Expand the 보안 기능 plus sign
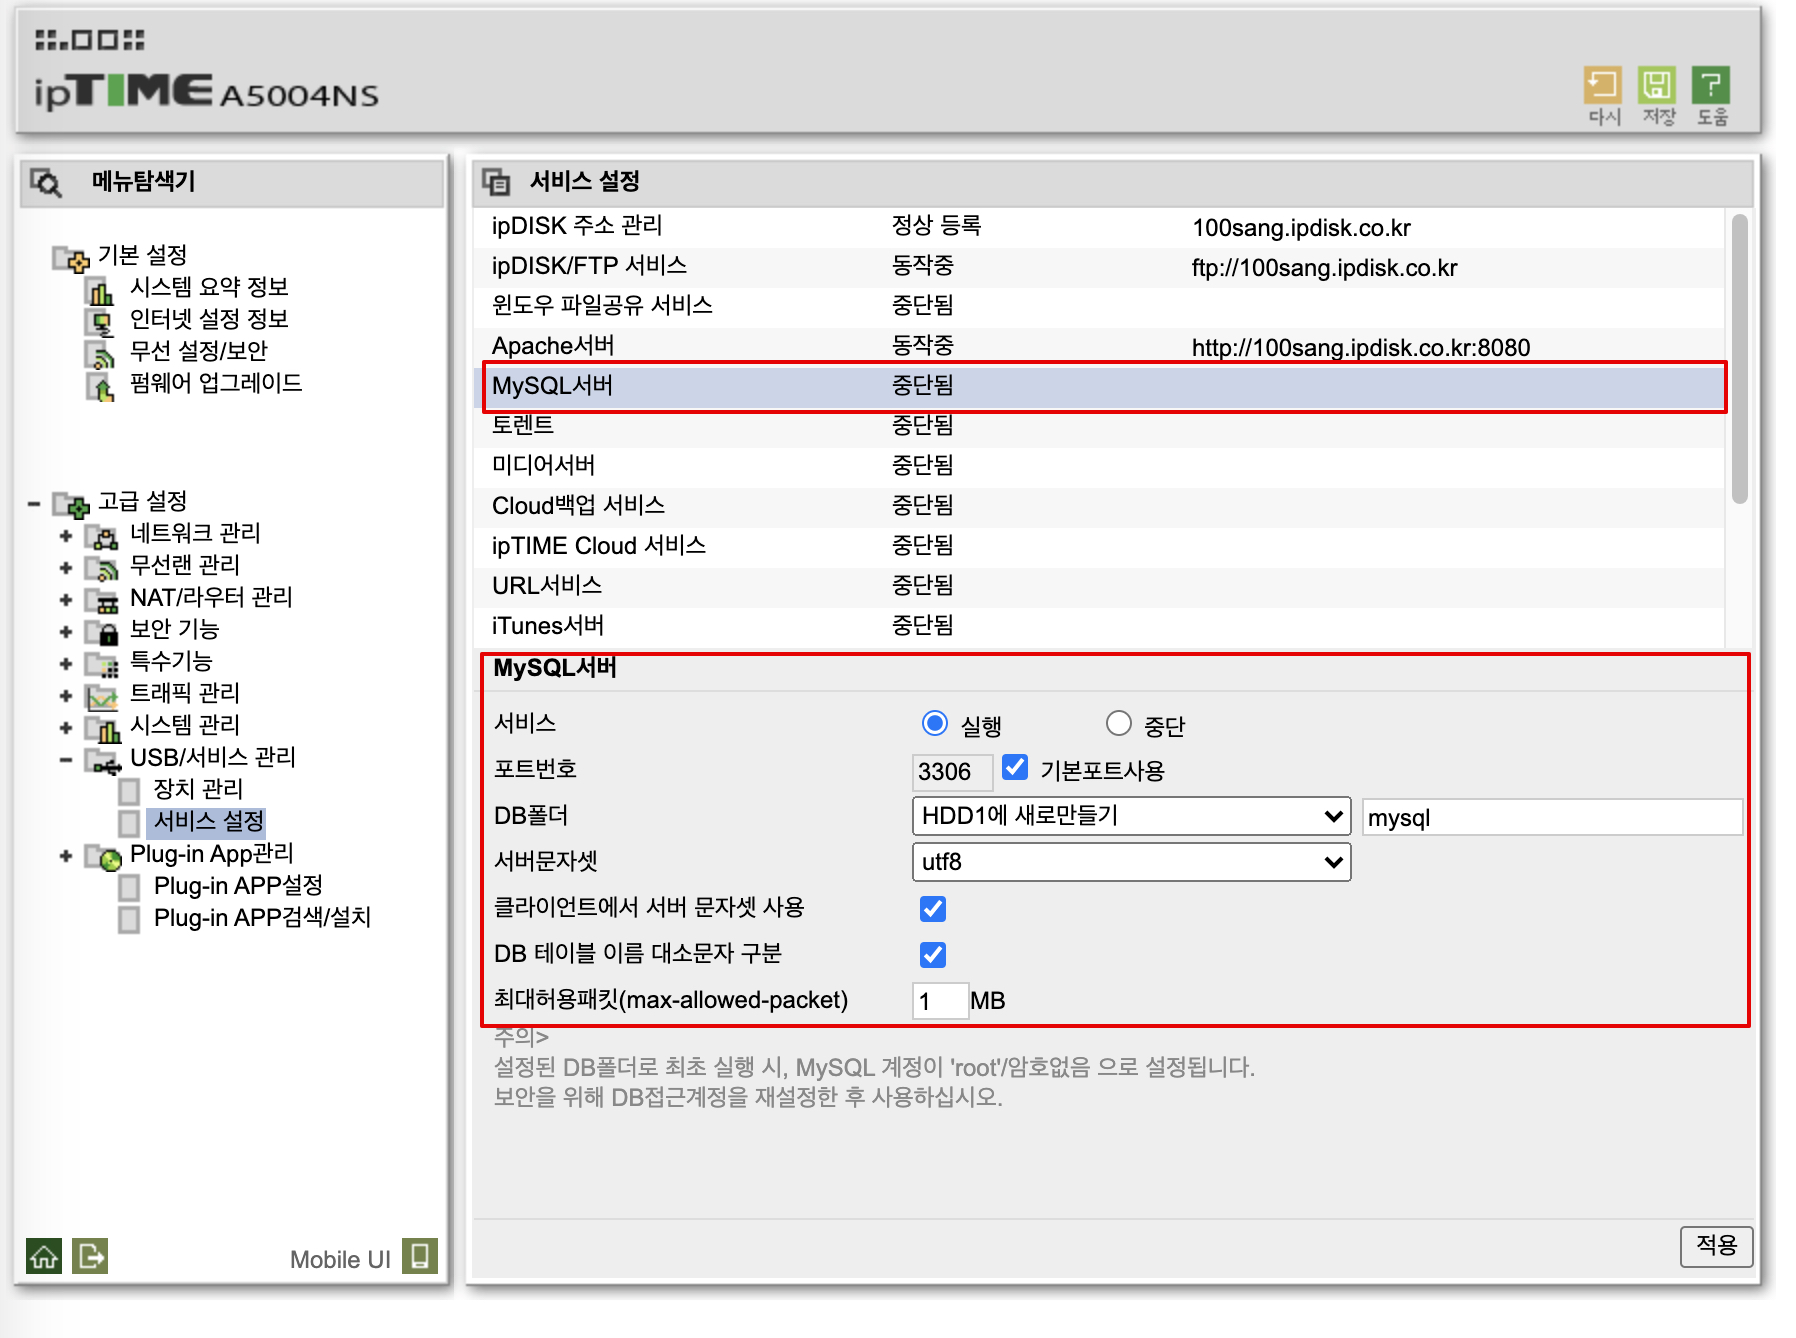This screenshot has width=1796, height=1338. [x=66, y=632]
